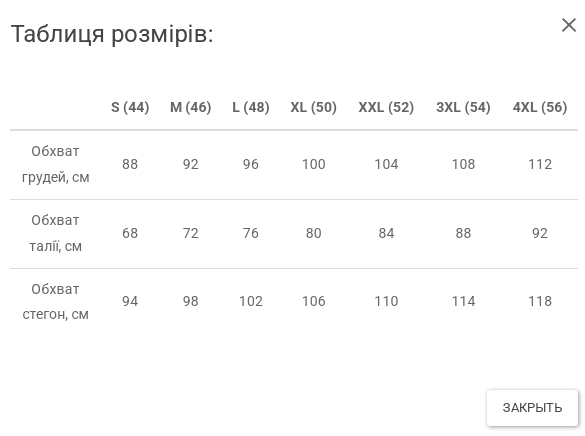The height and width of the screenshot is (436, 585).
Task: Select the XXL (52) column header
Action: click(386, 107)
